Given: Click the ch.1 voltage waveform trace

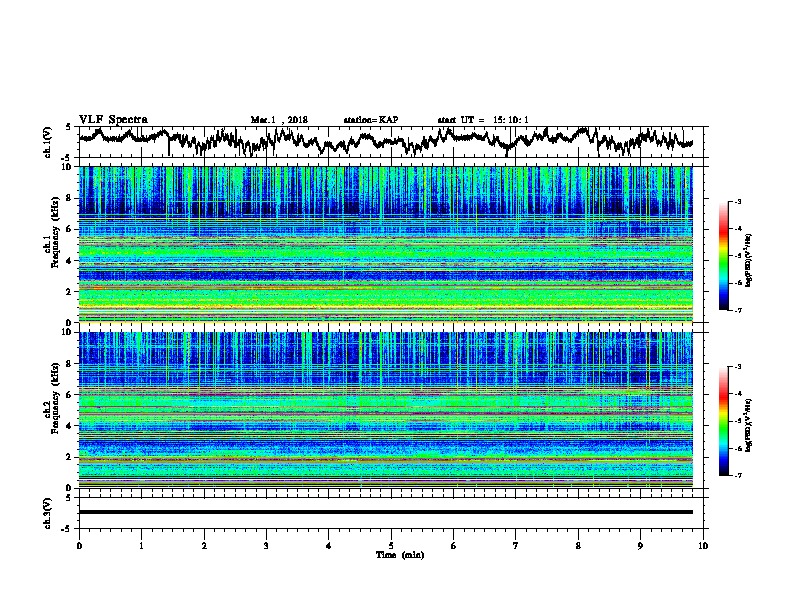Looking at the screenshot, I should (x=385, y=141).
